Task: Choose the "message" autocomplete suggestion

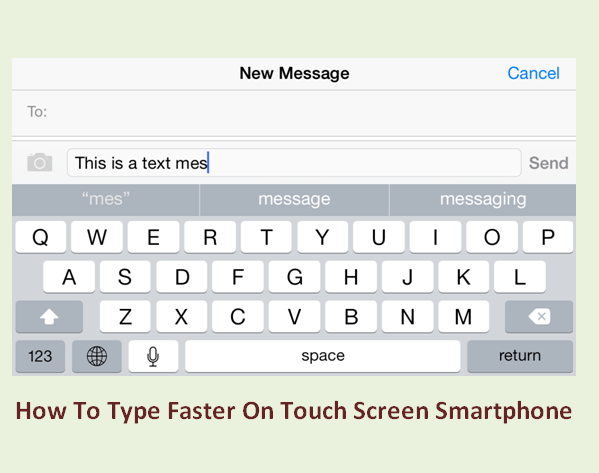Action: (294, 199)
